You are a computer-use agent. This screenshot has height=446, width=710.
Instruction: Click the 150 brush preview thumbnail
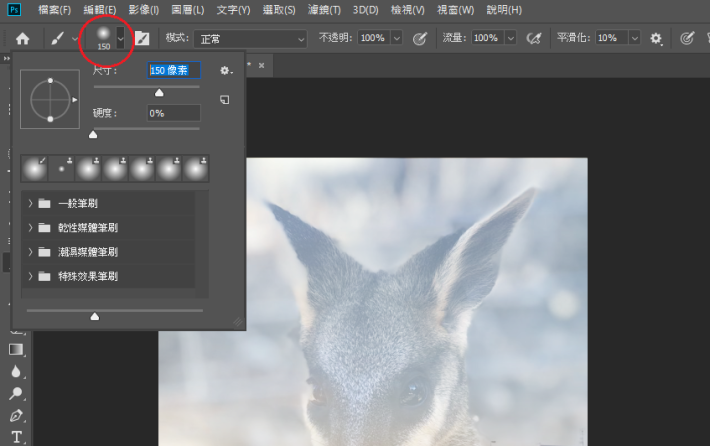(x=104, y=38)
